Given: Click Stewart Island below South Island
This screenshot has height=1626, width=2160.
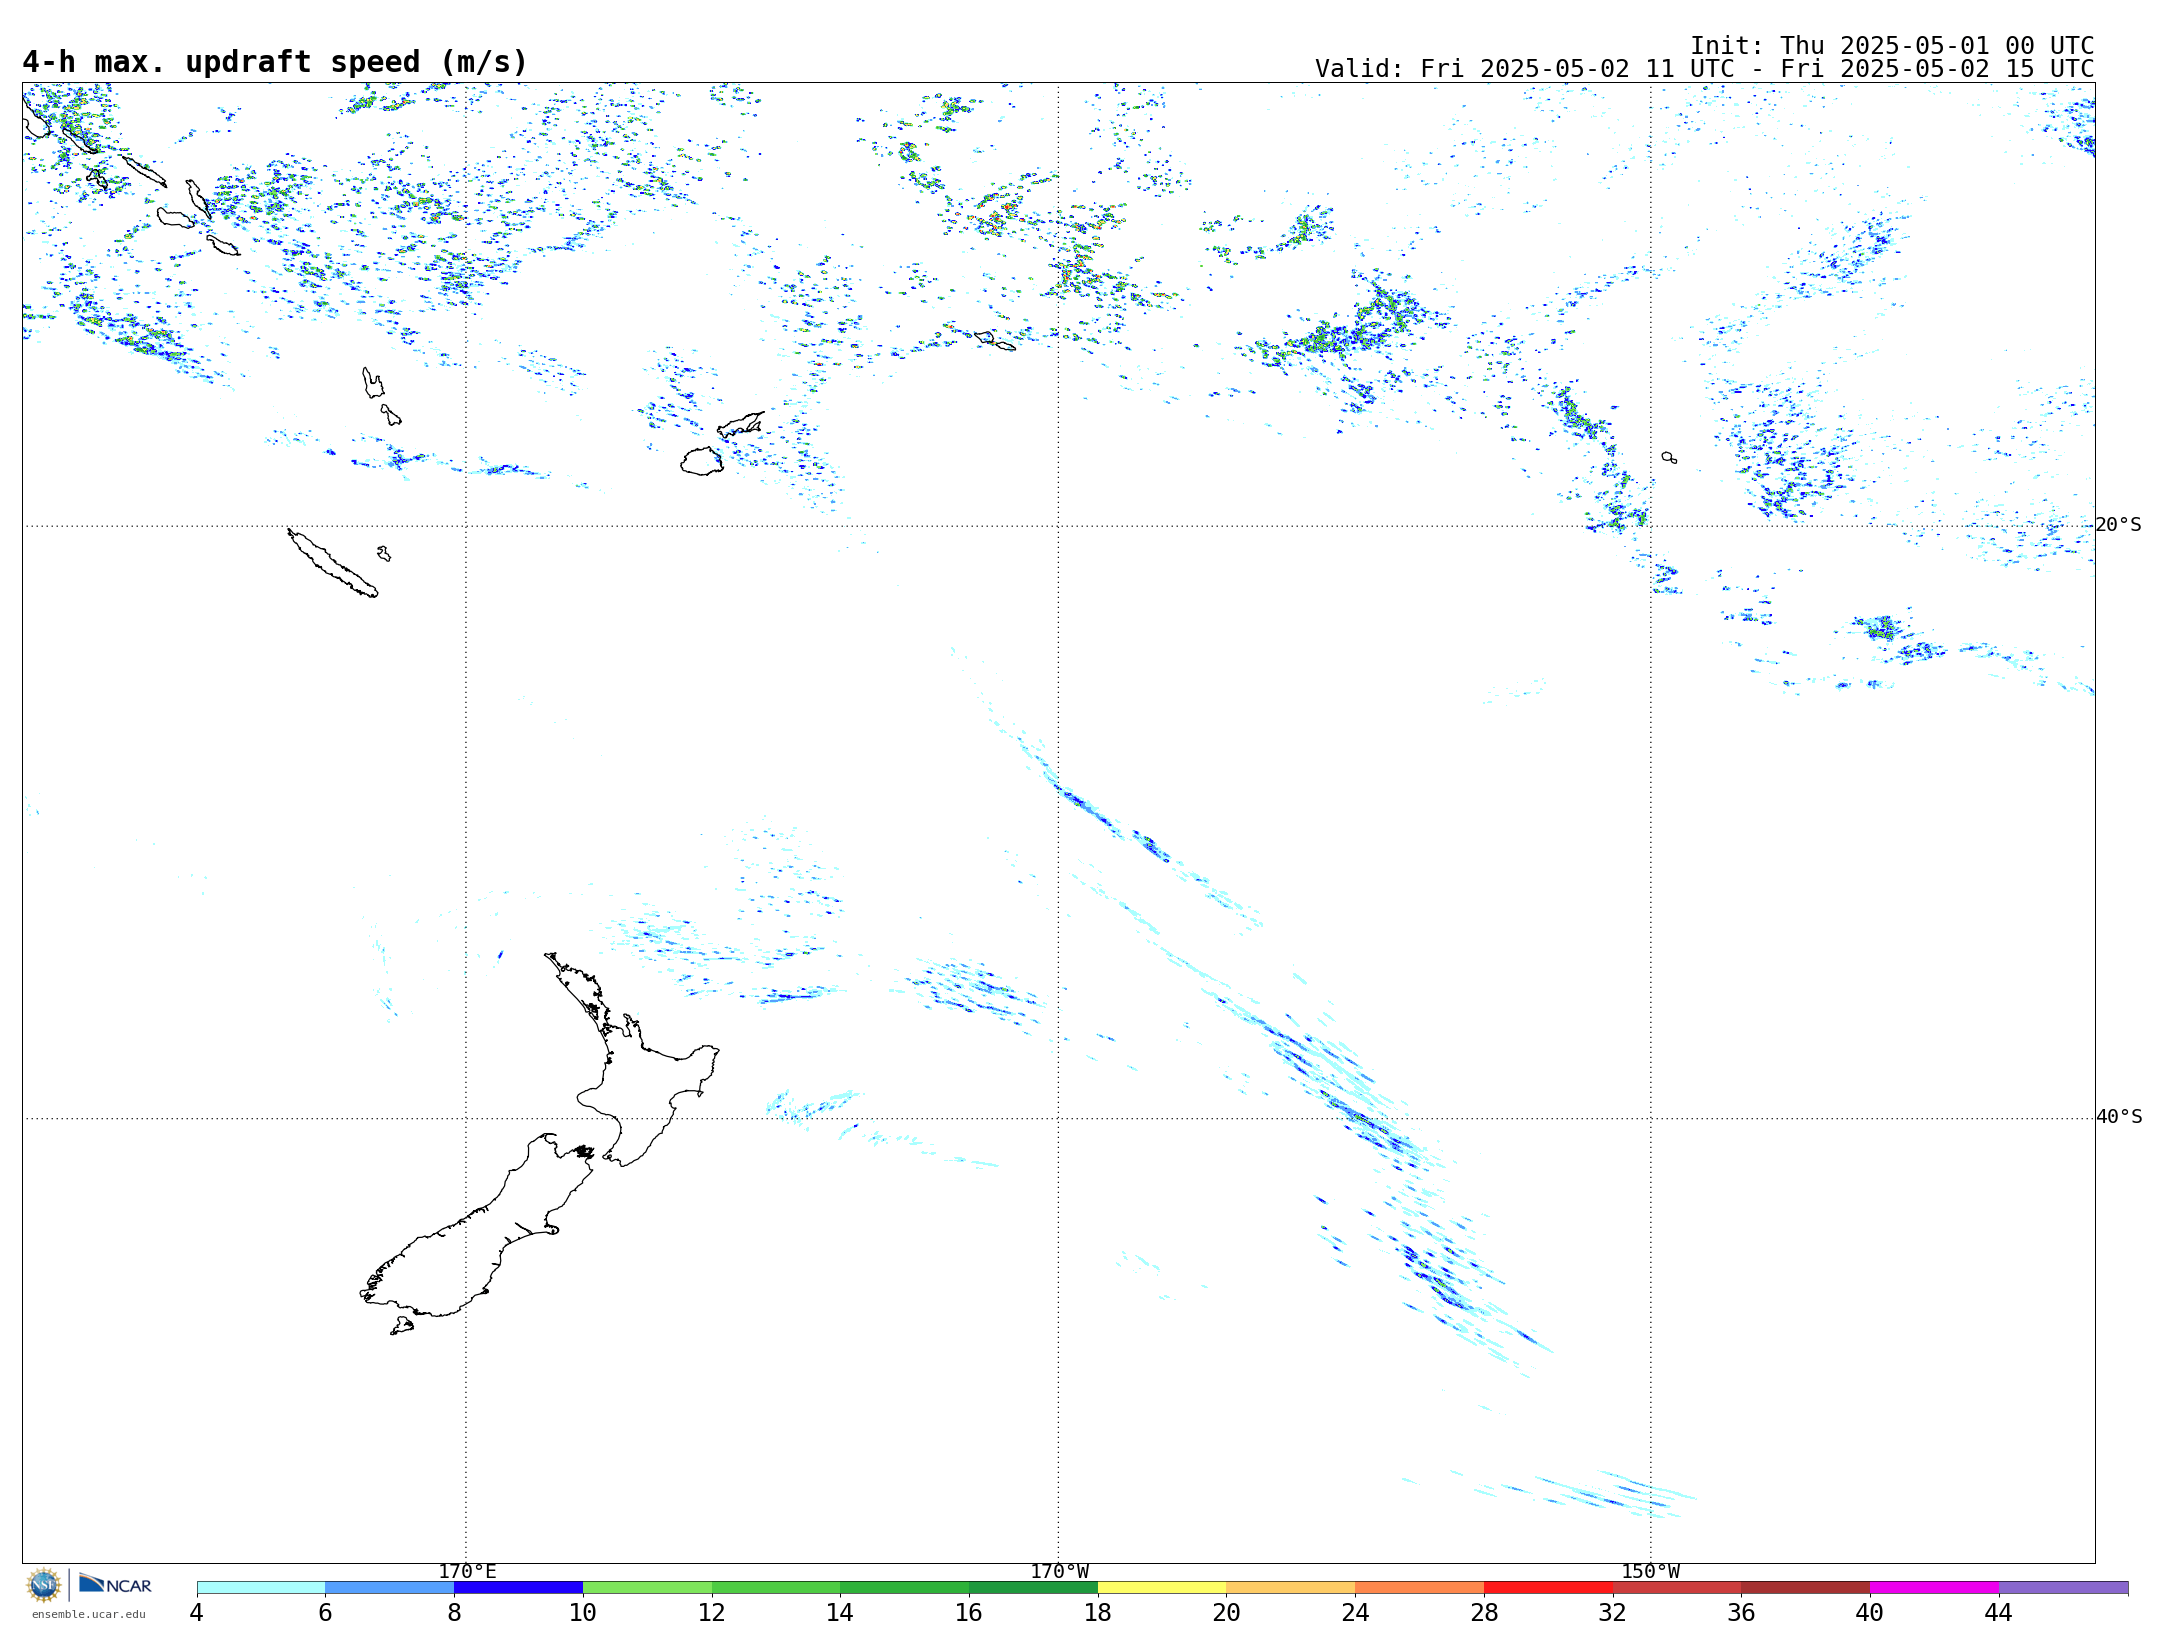Looking at the screenshot, I should tap(402, 1326).
